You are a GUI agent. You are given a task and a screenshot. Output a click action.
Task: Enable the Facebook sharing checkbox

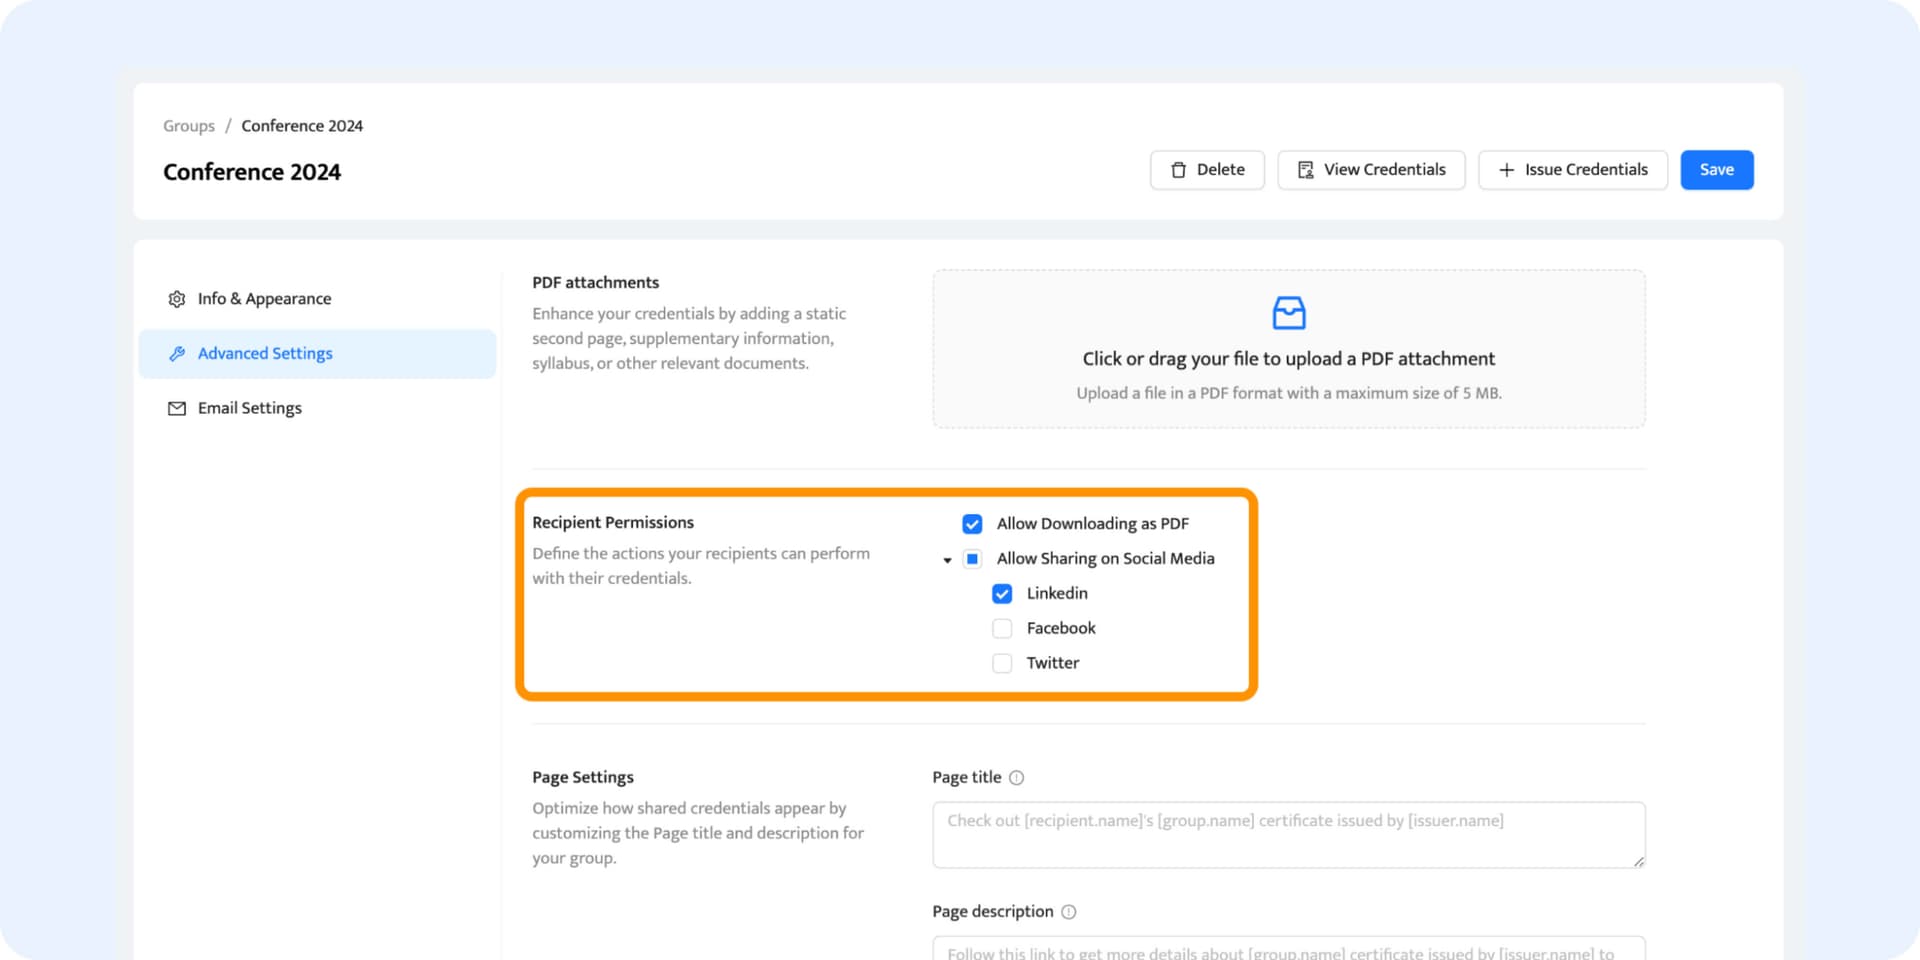(x=1002, y=629)
